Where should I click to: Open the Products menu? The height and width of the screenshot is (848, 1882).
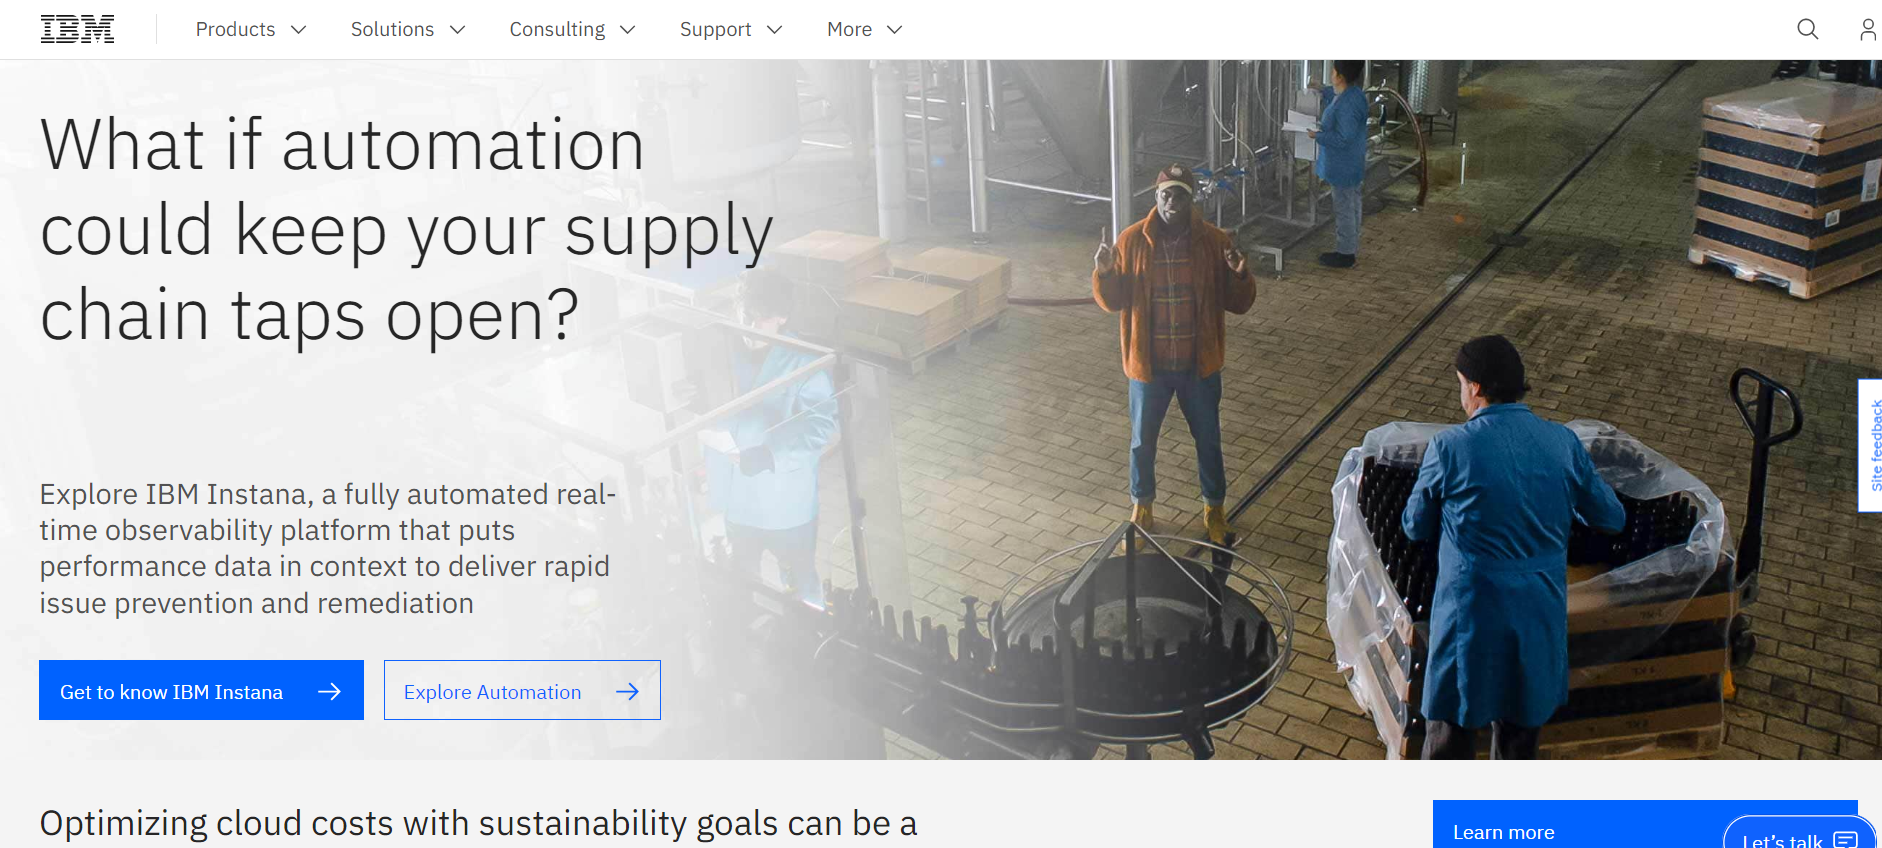236,30
